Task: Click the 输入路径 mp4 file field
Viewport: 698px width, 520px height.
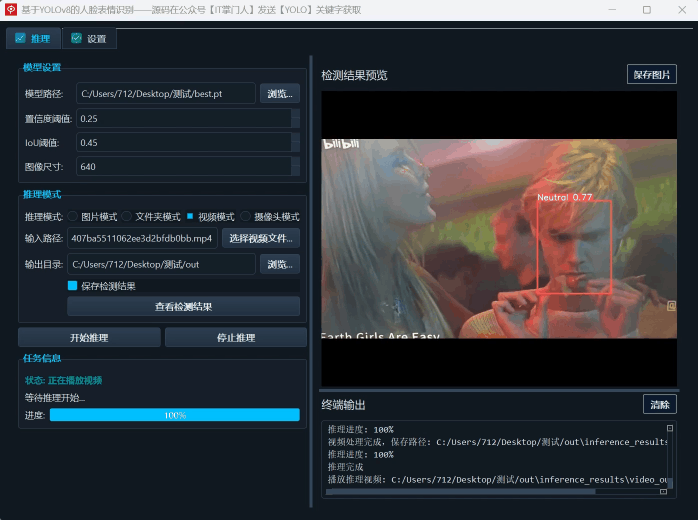Action: pos(142,238)
